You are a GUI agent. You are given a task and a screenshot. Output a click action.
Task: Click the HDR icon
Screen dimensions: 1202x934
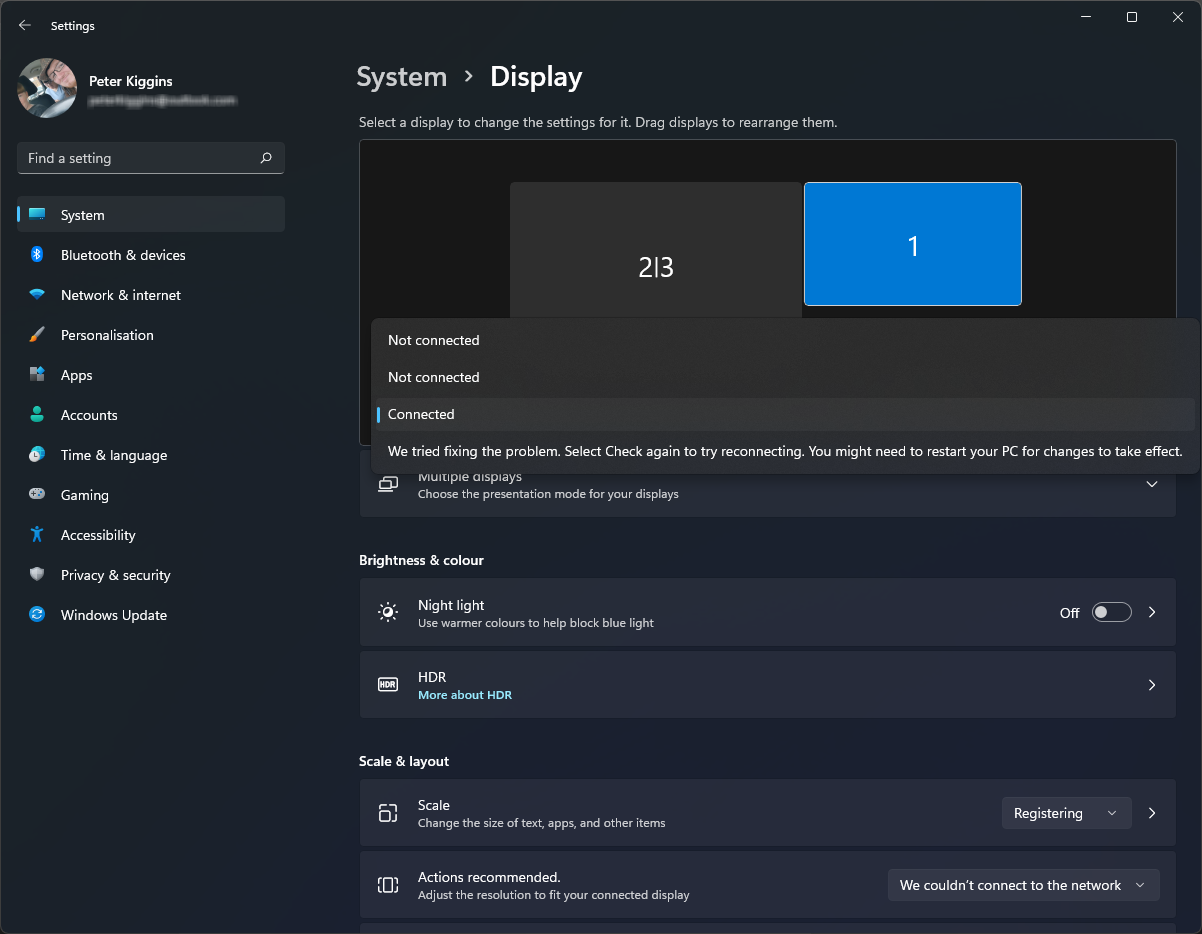388,685
